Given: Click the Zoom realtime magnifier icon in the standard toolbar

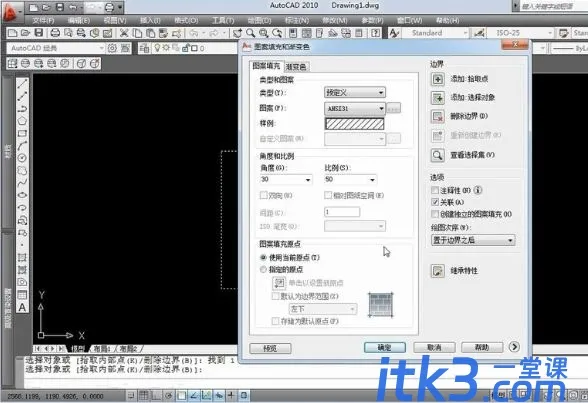Looking at the screenshot, I should point(250,33).
